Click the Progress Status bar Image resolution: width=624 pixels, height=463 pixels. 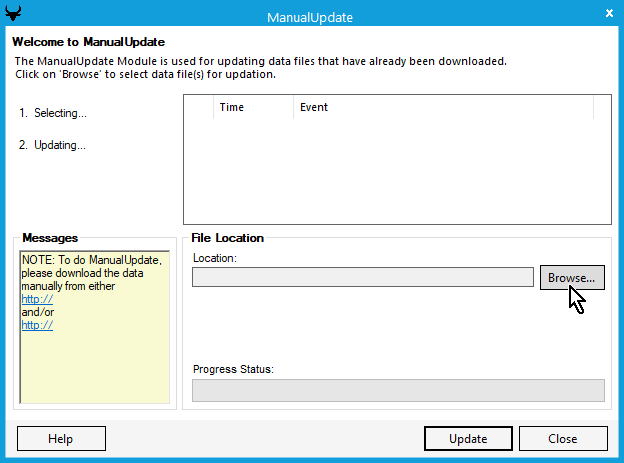point(398,390)
